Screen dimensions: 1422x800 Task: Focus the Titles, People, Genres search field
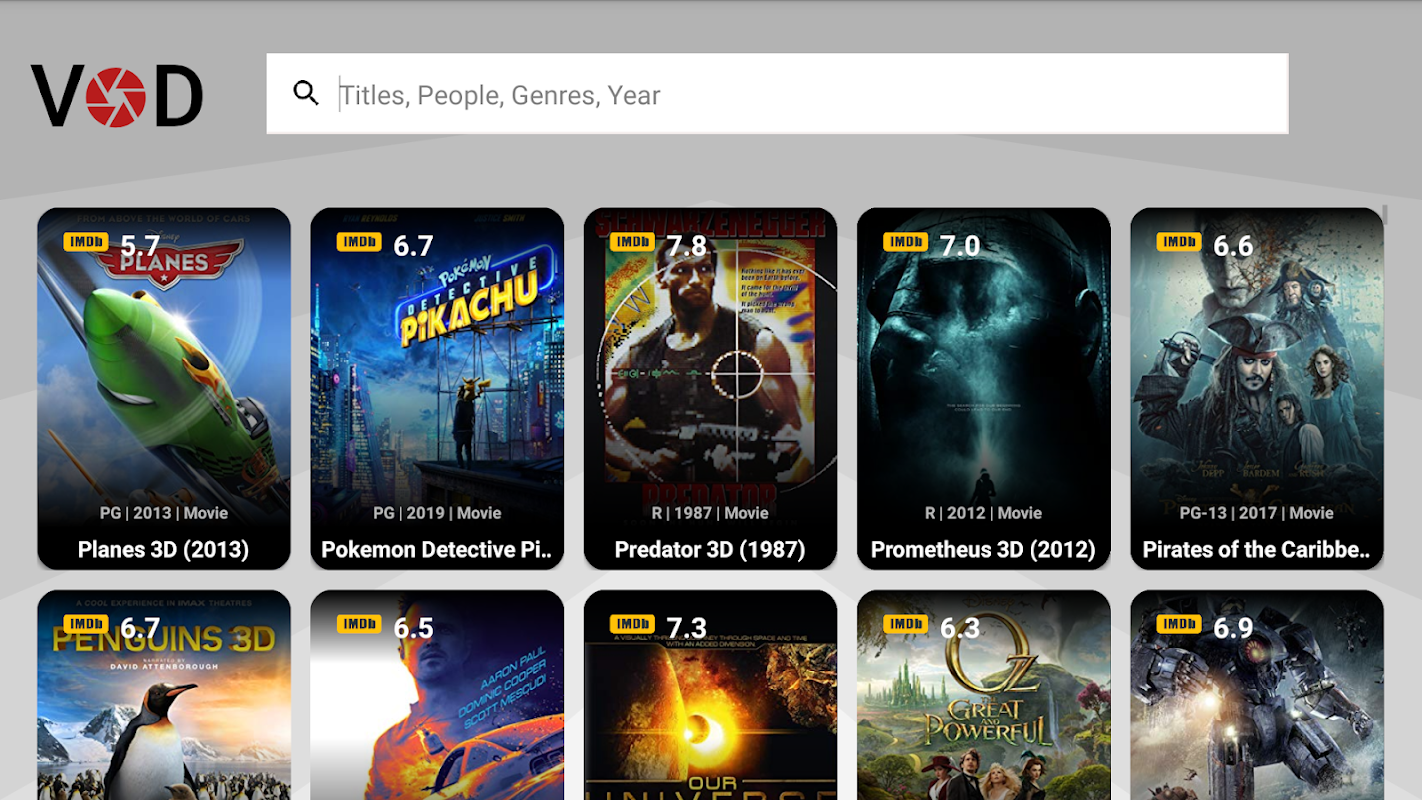point(777,93)
